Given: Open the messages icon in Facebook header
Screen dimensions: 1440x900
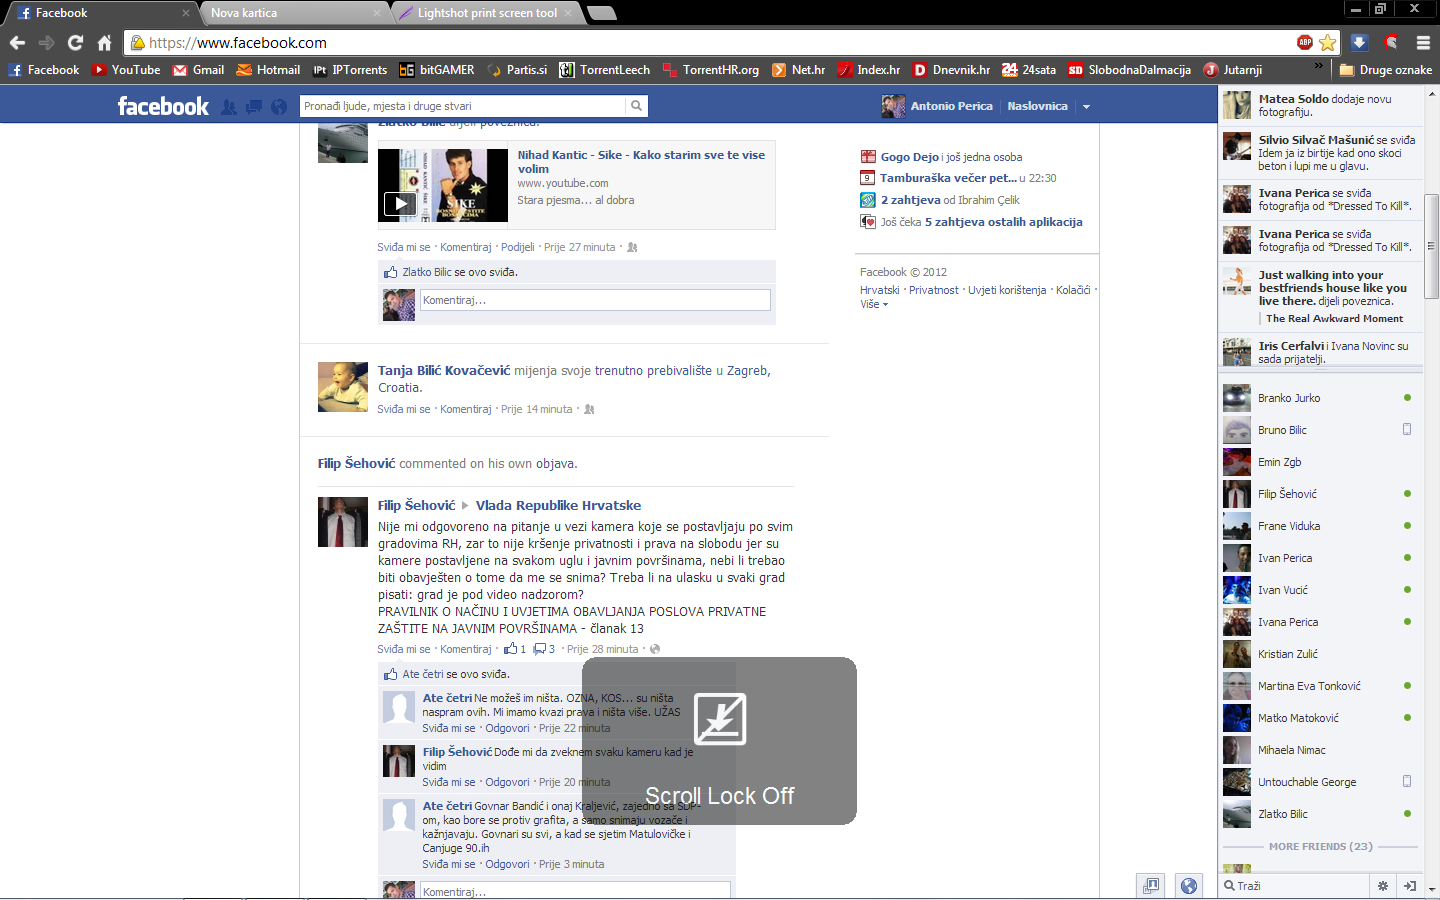Looking at the screenshot, I should pos(254,107).
